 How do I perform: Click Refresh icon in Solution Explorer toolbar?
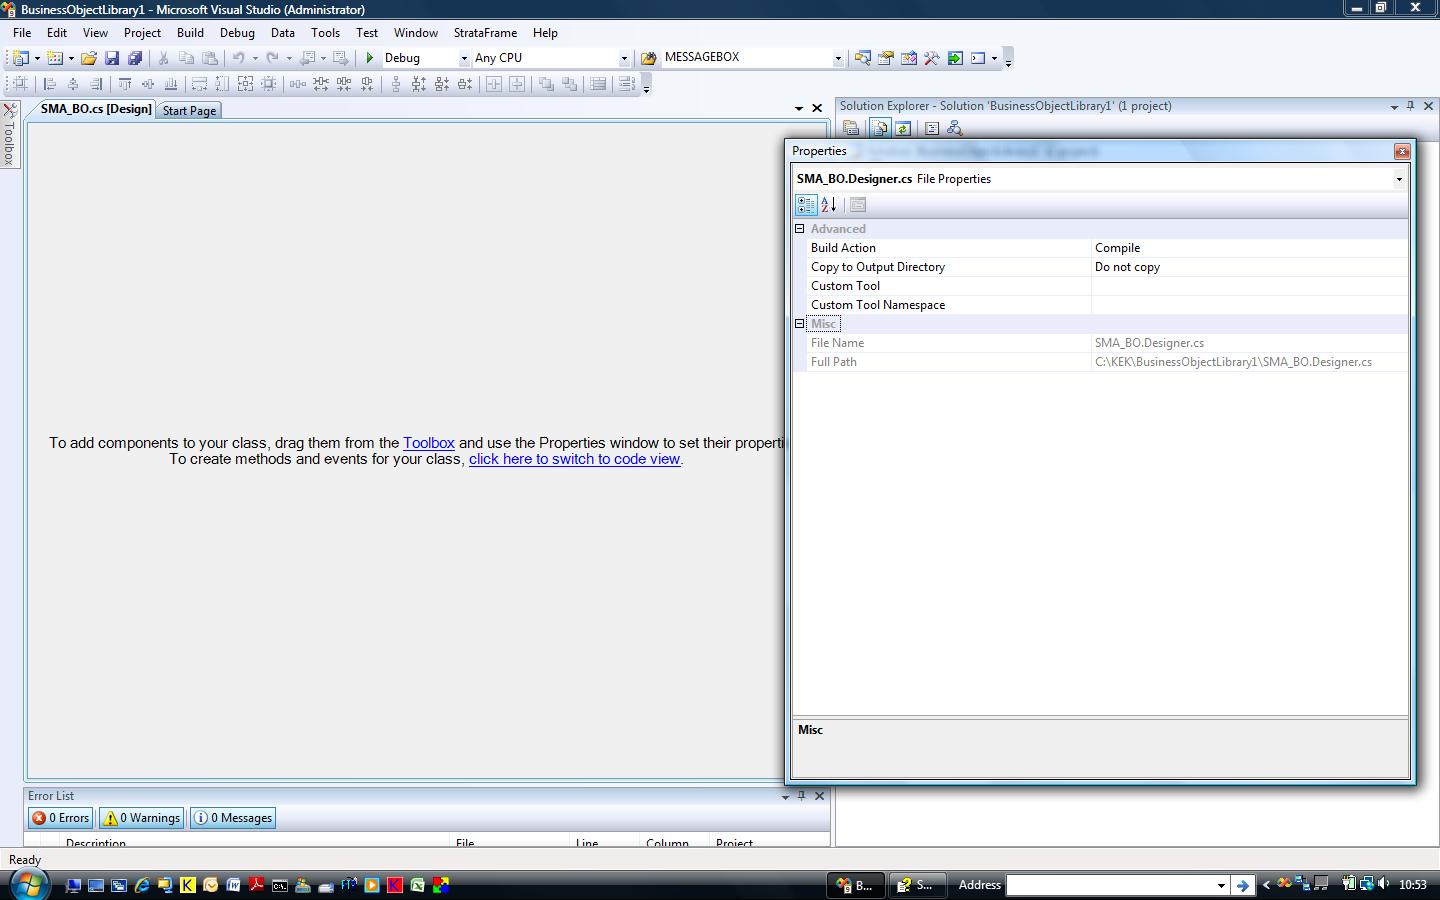[x=903, y=128]
